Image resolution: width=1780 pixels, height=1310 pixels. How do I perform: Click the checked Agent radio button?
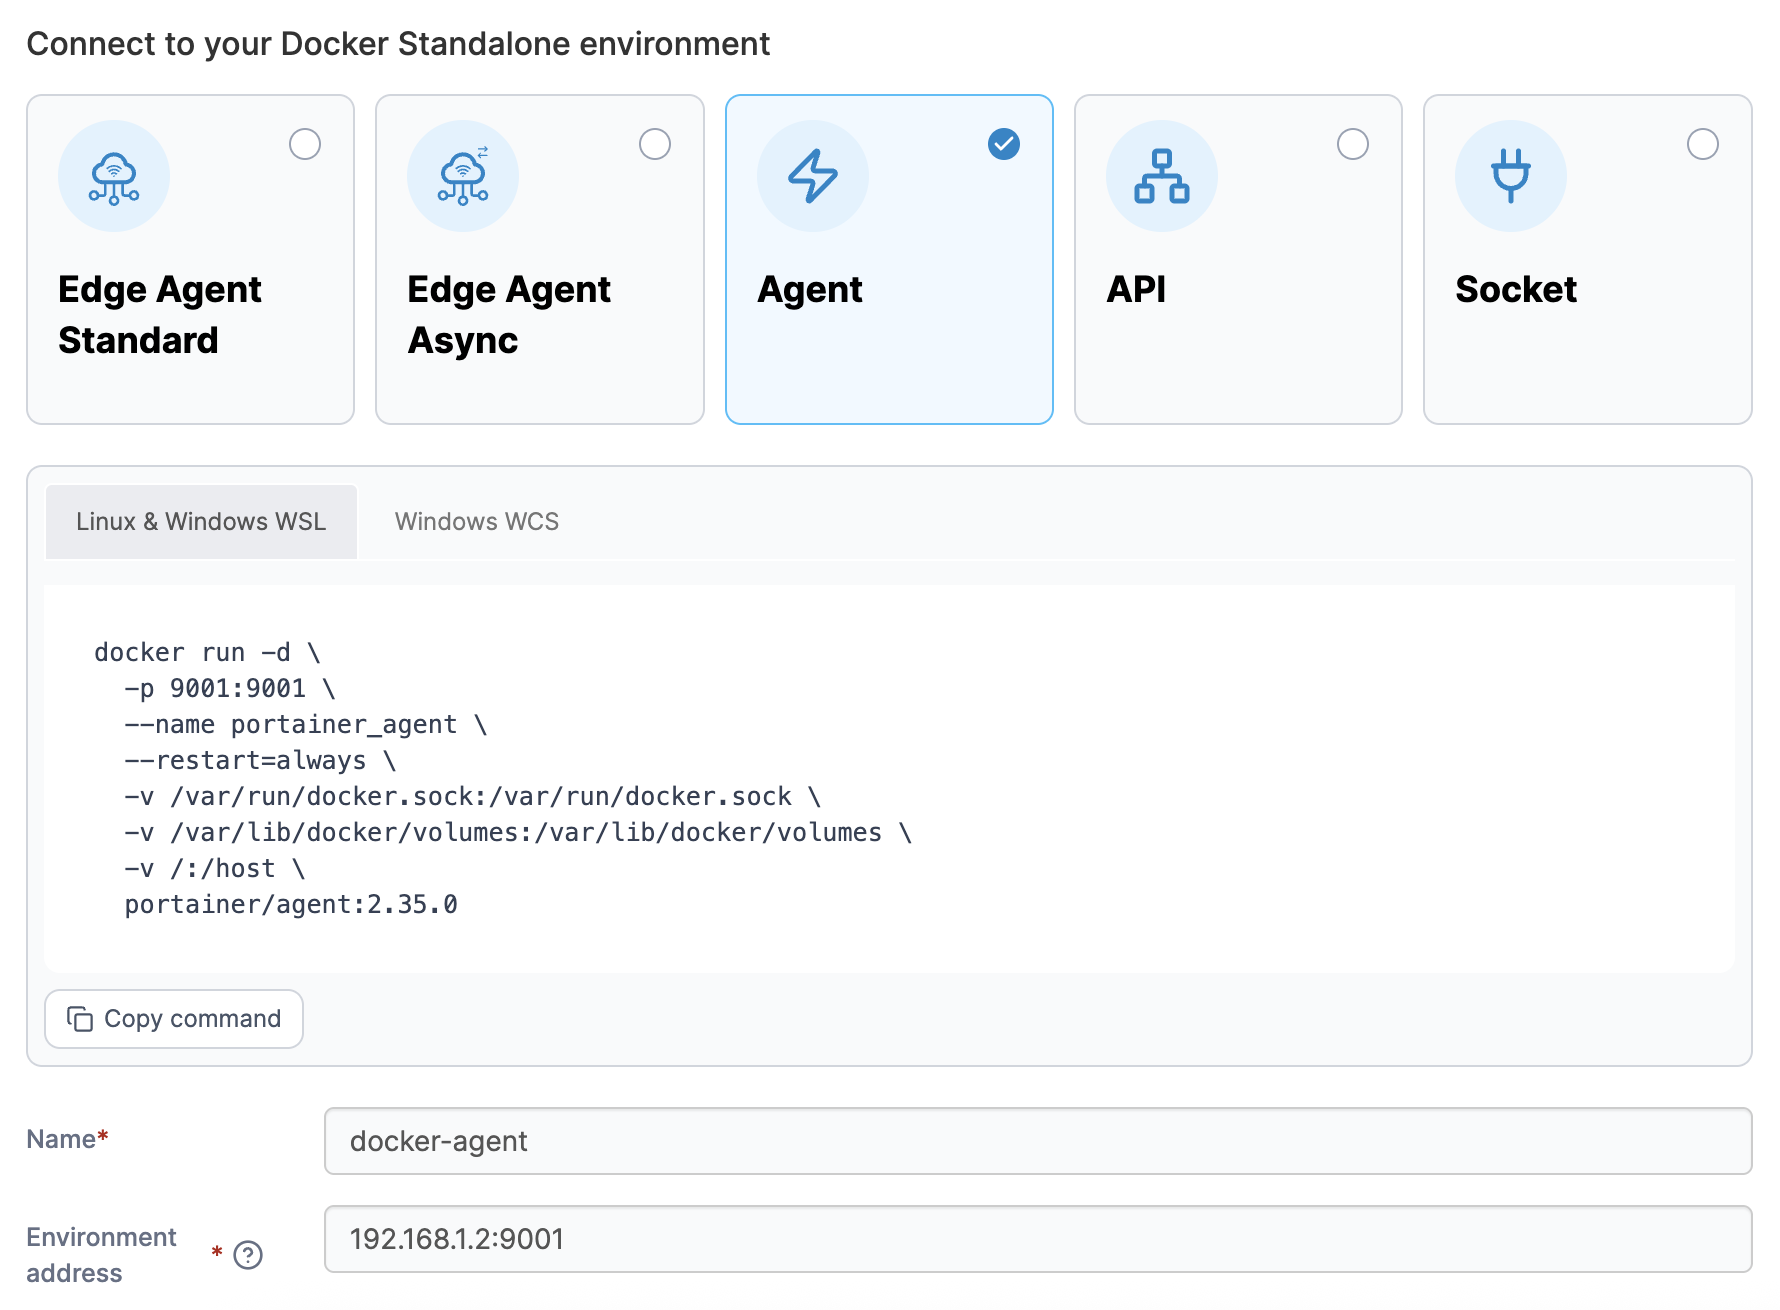tap(1004, 144)
